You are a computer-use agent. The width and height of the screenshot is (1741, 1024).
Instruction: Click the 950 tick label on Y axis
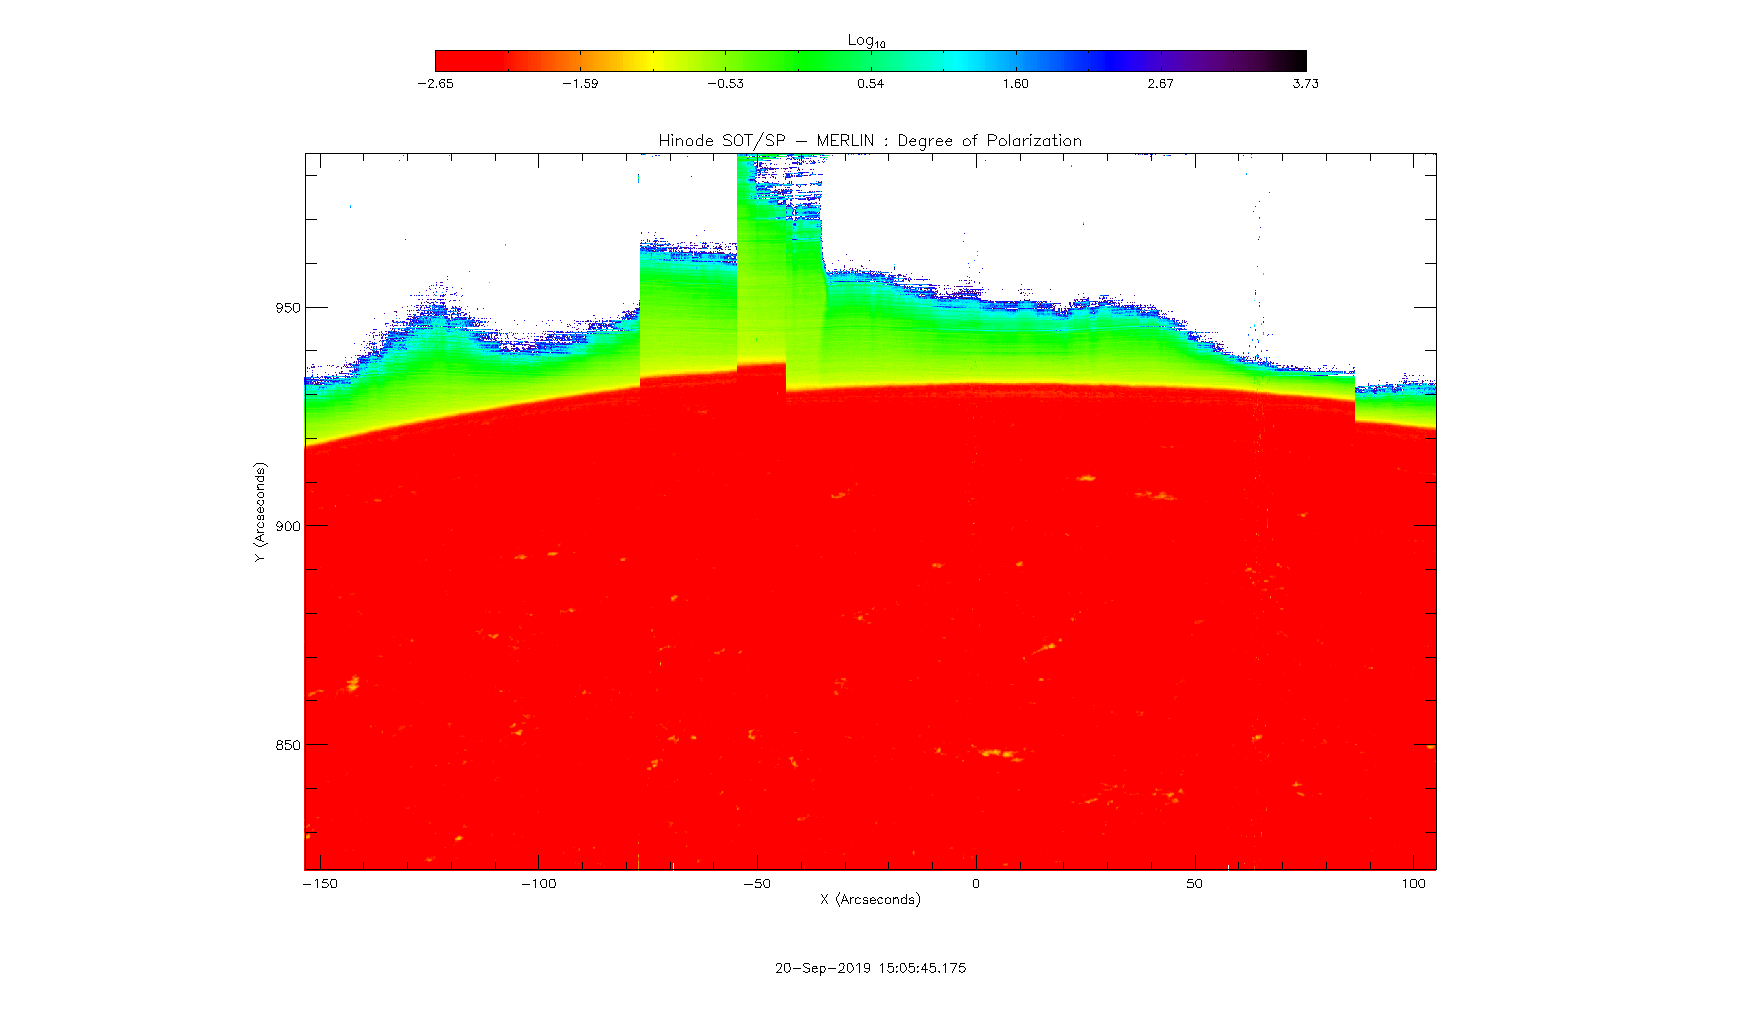point(288,308)
